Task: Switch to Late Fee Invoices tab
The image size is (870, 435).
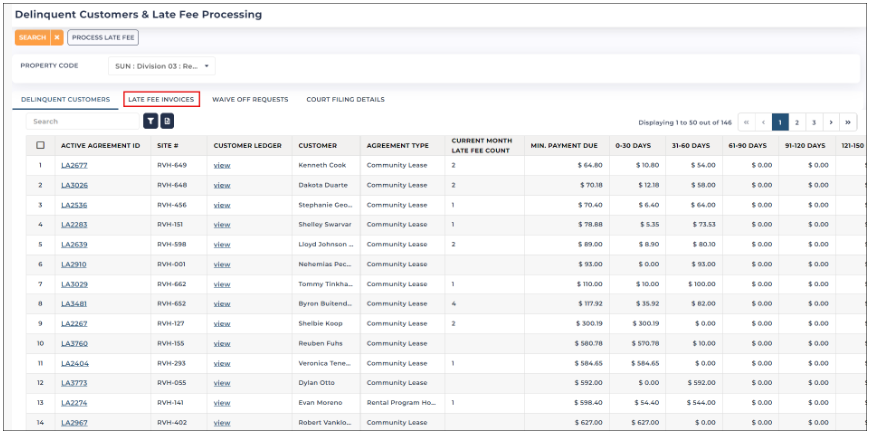Action: point(161,99)
